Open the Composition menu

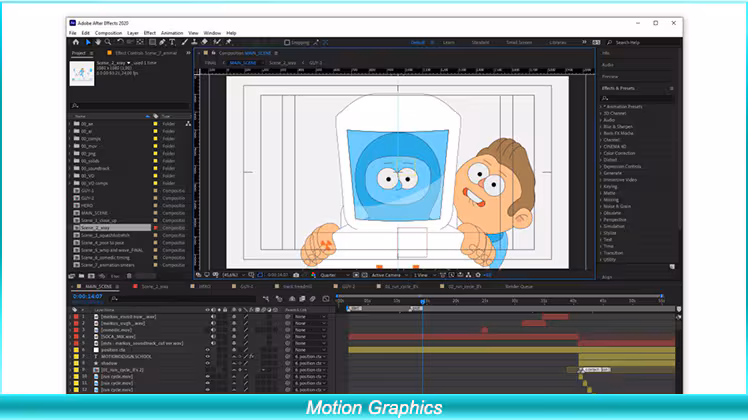click(108, 33)
